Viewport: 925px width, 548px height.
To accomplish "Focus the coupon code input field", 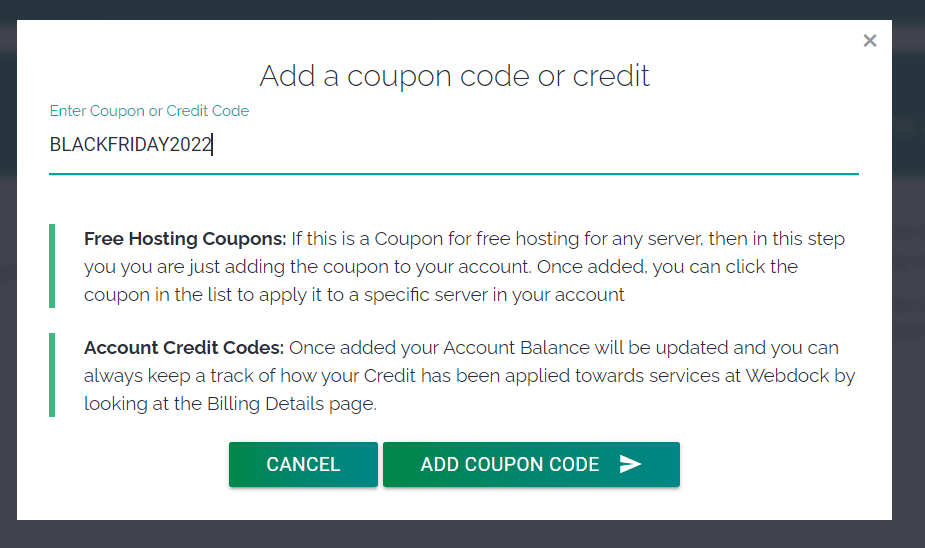I will (500, 145).
